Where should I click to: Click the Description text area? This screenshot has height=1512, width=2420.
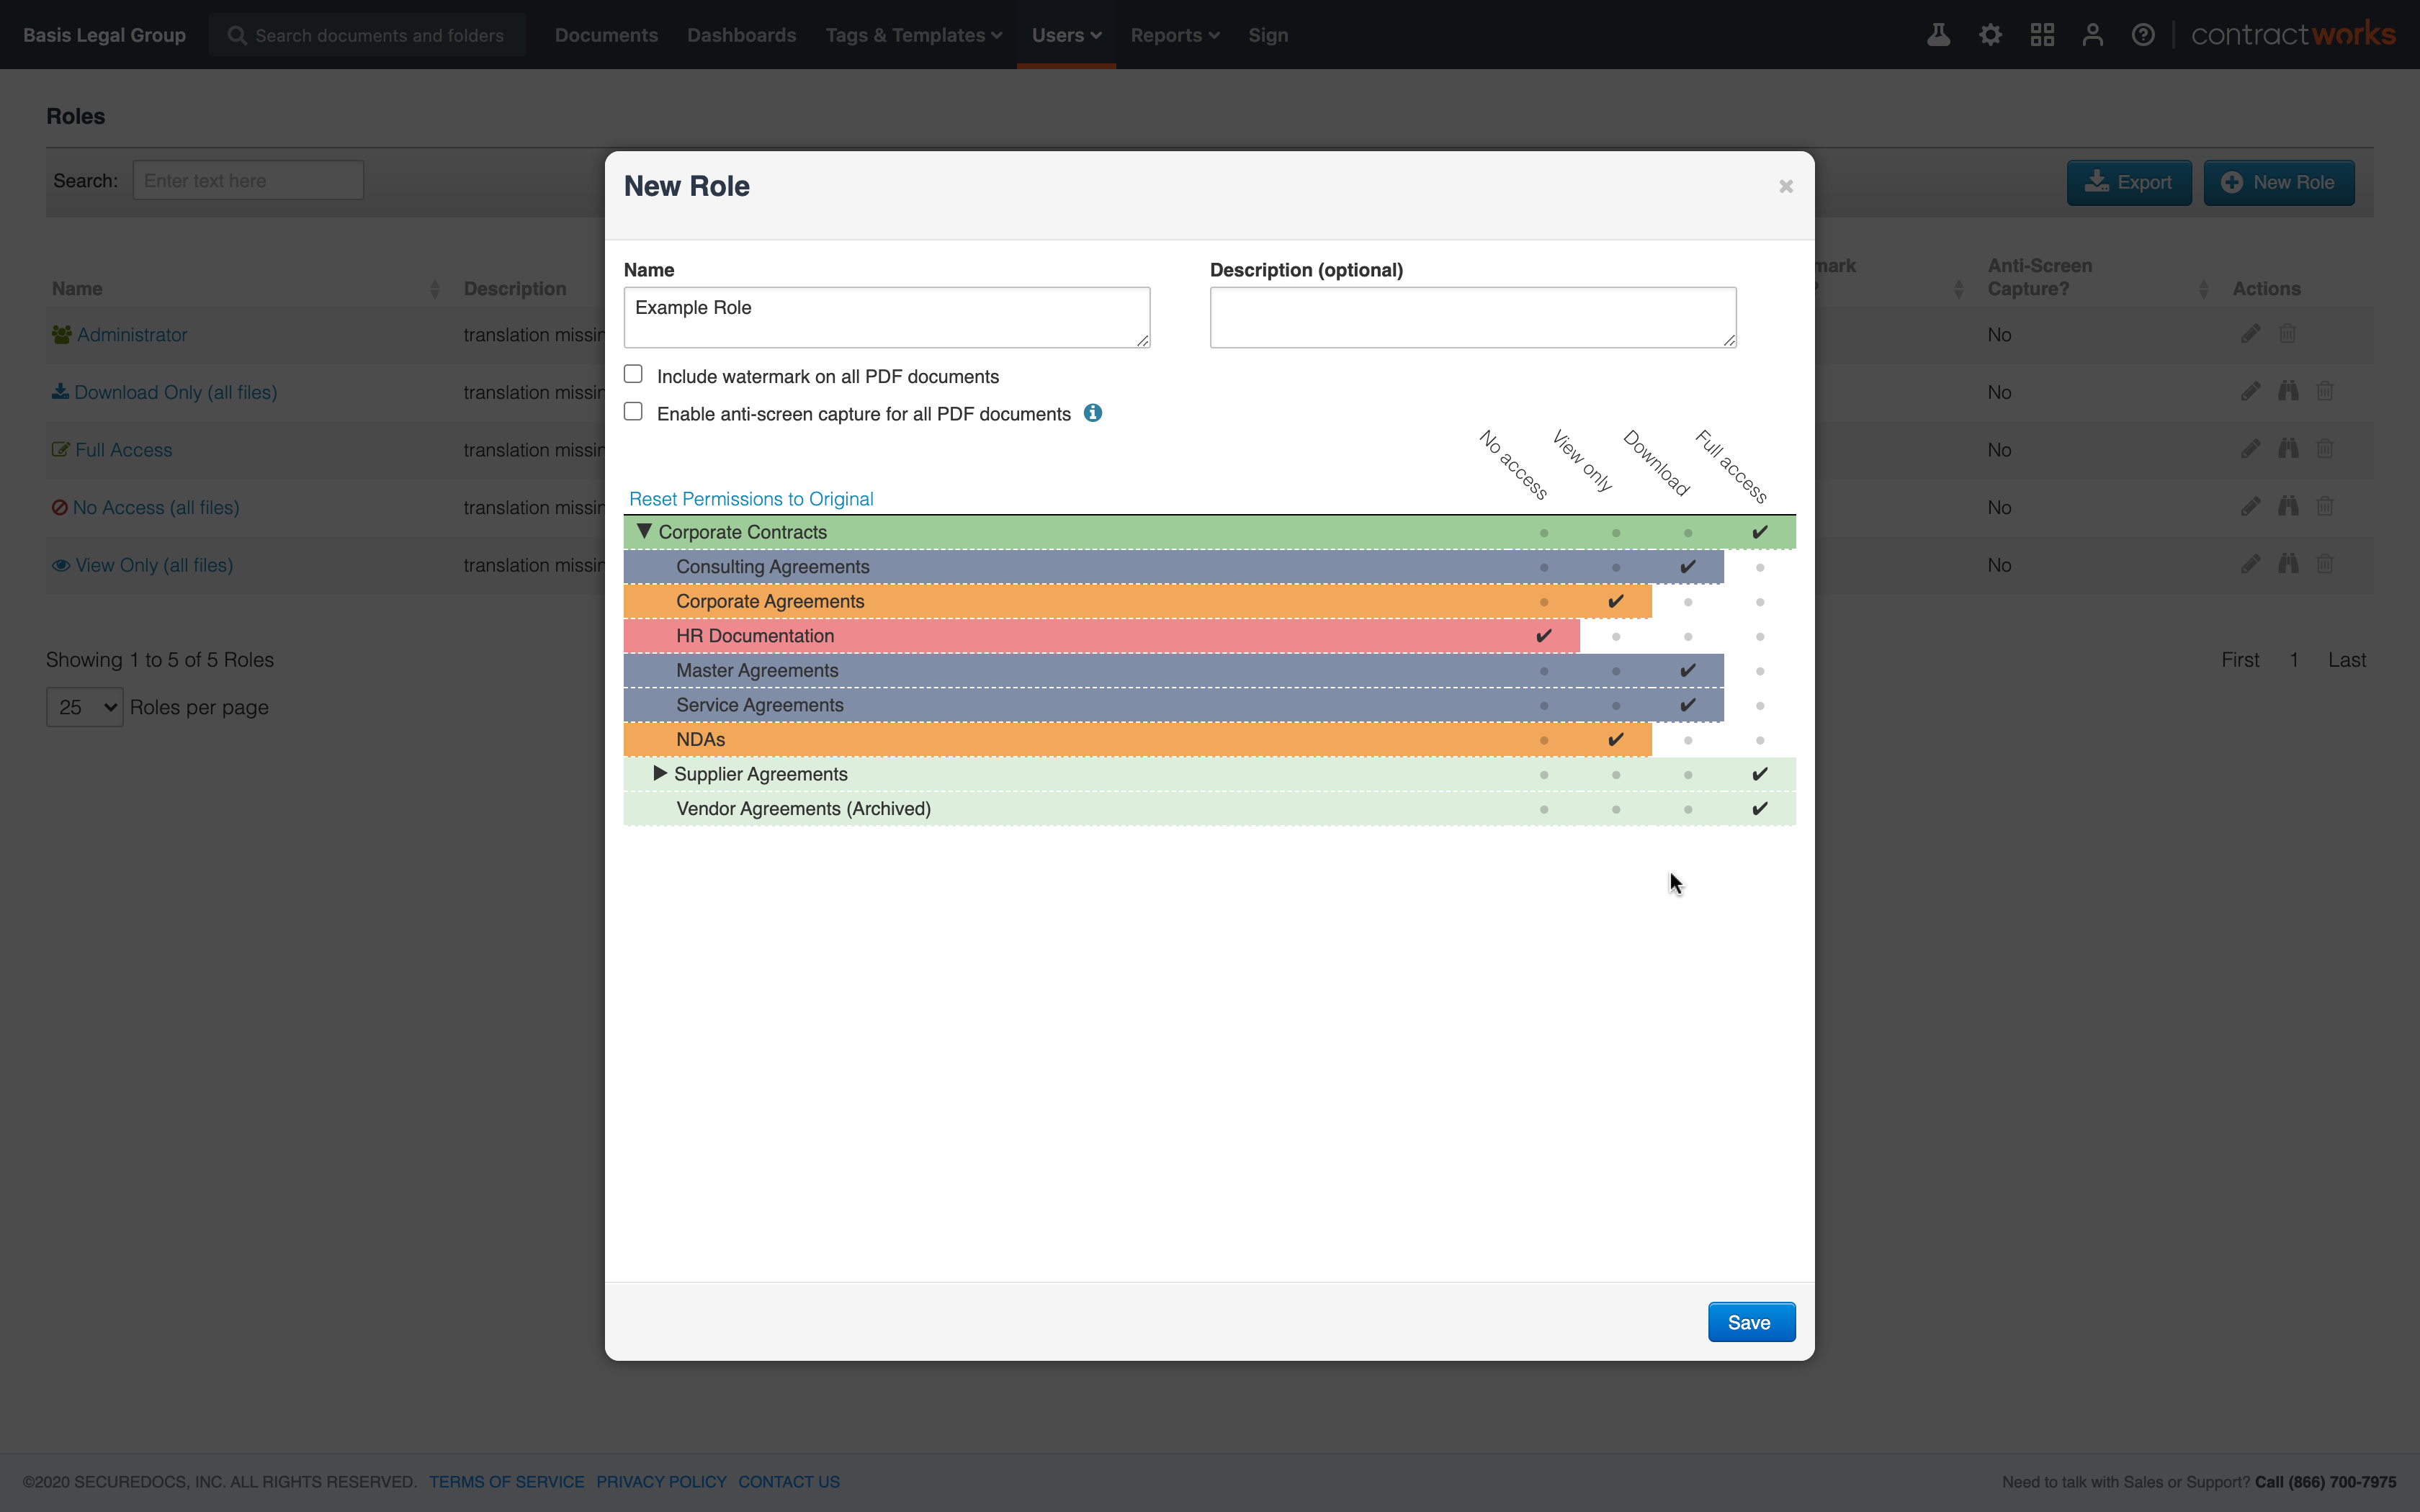(x=1471, y=316)
